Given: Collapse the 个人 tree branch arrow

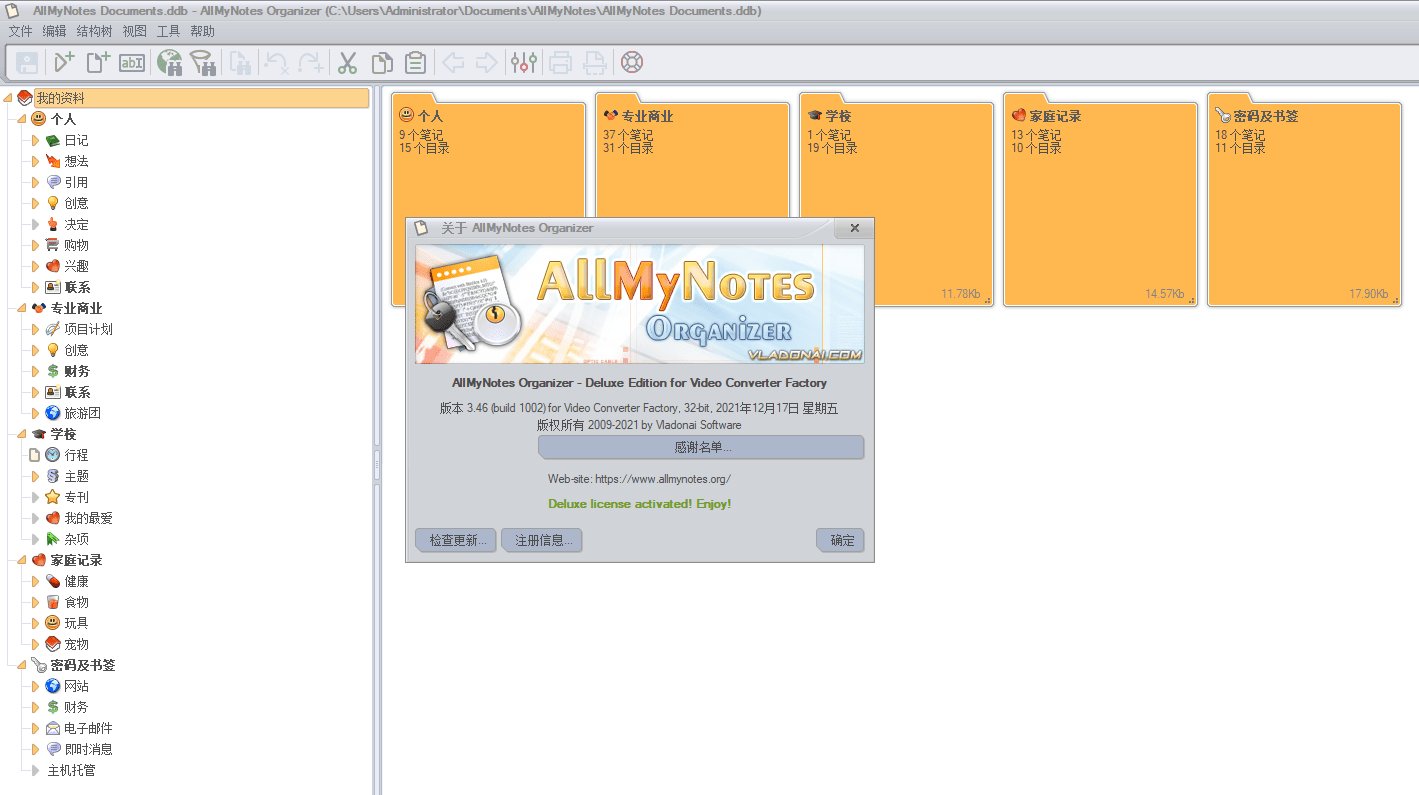Looking at the screenshot, I should [22, 119].
